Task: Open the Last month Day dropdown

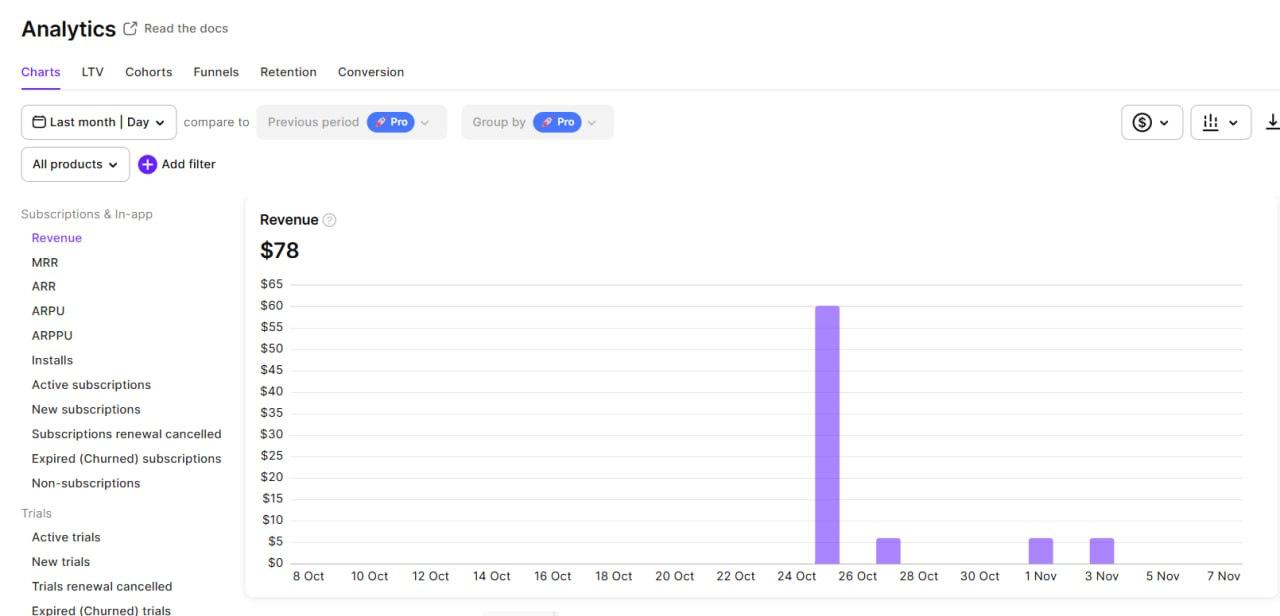Action: coord(98,121)
